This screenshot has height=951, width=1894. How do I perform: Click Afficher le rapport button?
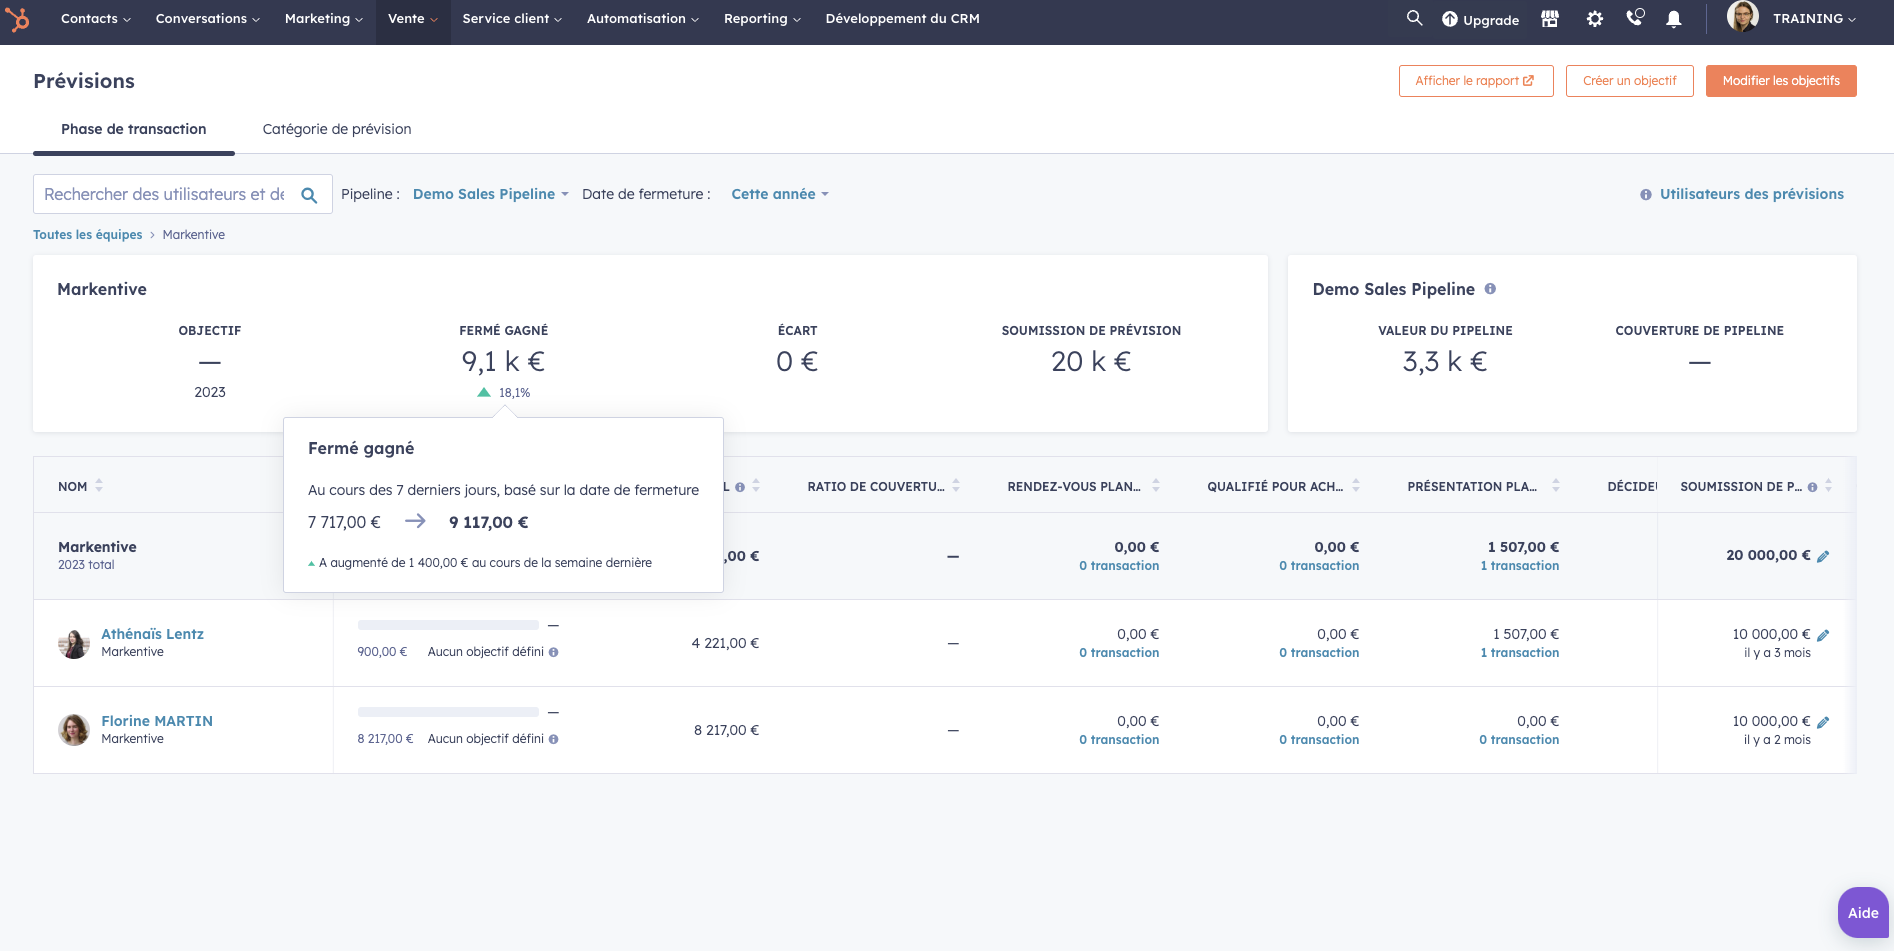point(1476,81)
